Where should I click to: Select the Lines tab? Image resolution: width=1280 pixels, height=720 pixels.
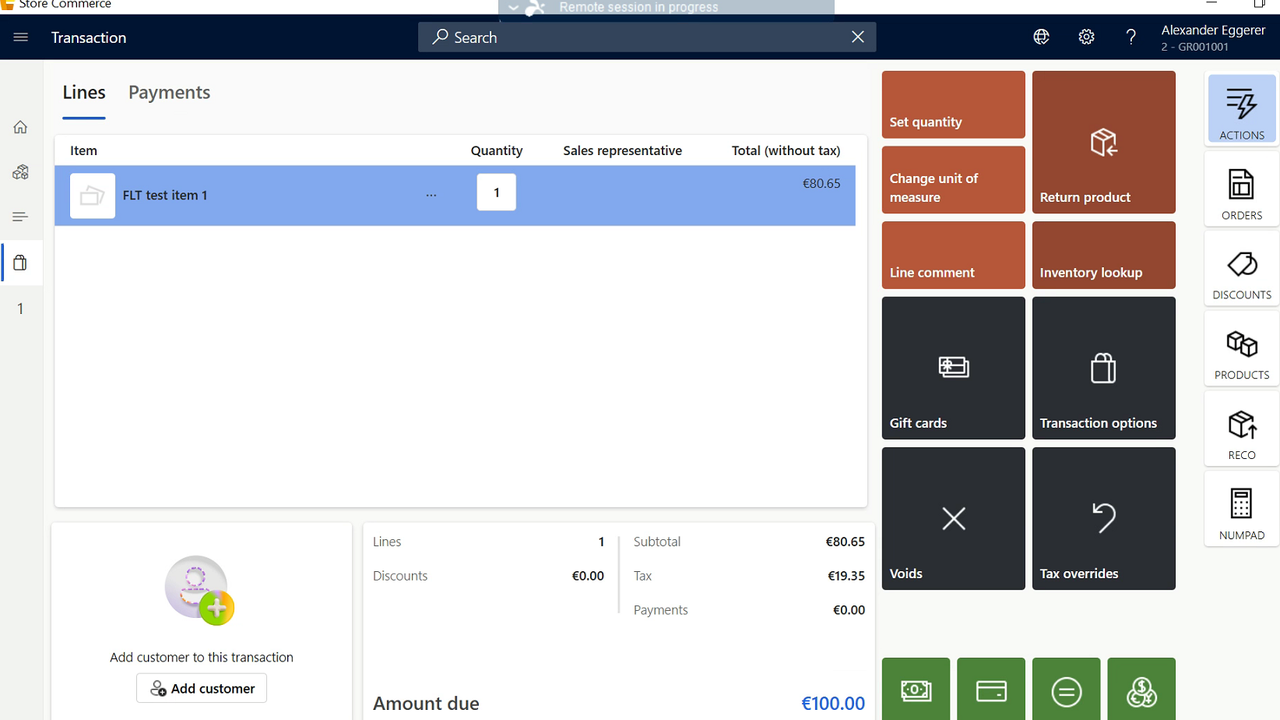84,92
